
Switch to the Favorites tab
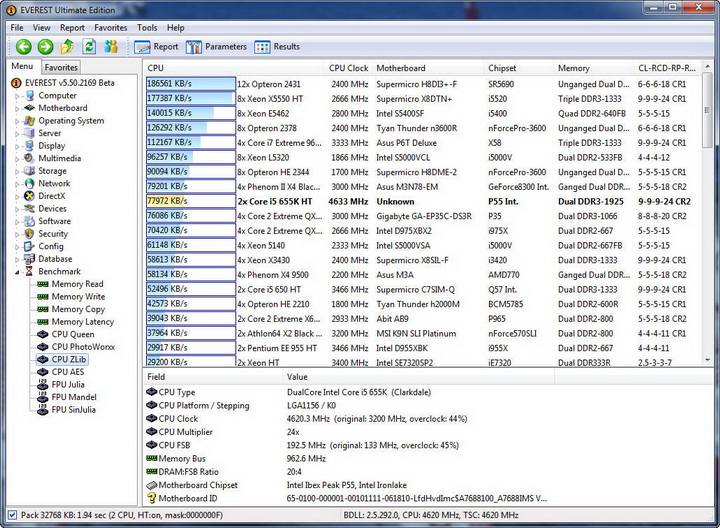(x=61, y=67)
